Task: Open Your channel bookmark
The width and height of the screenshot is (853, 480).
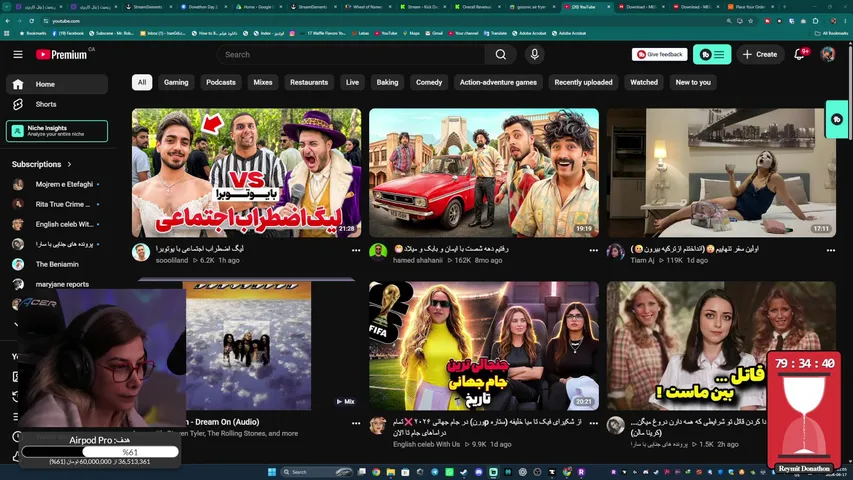Action: (x=463, y=33)
